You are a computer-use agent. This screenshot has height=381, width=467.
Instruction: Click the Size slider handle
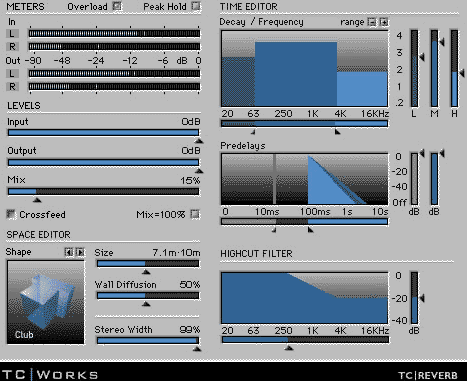coord(146,272)
